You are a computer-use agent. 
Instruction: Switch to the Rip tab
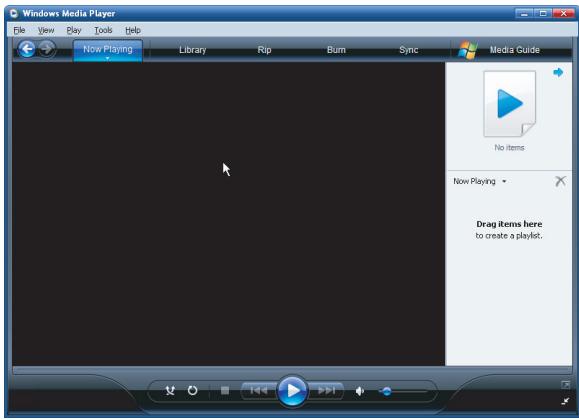click(264, 50)
